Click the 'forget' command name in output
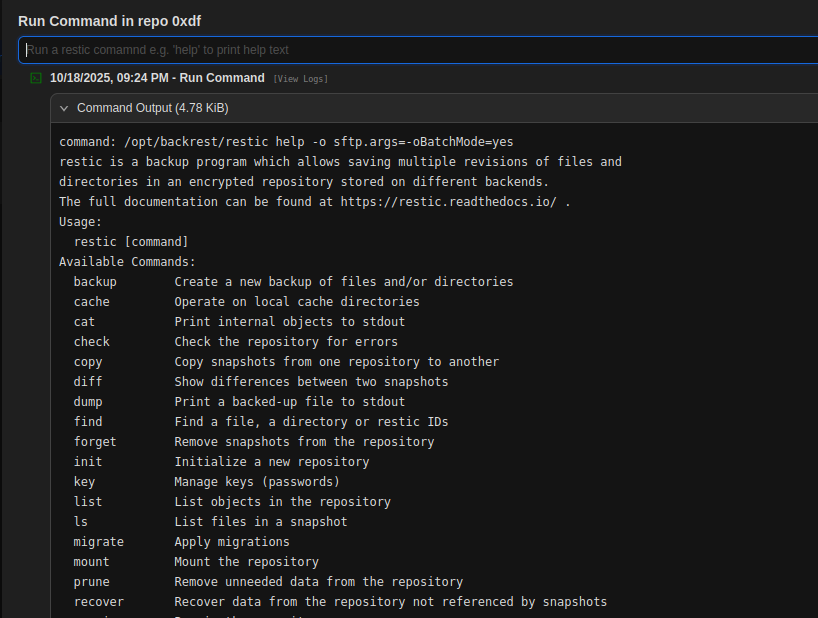This screenshot has width=818, height=618. [x=95, y=442]
